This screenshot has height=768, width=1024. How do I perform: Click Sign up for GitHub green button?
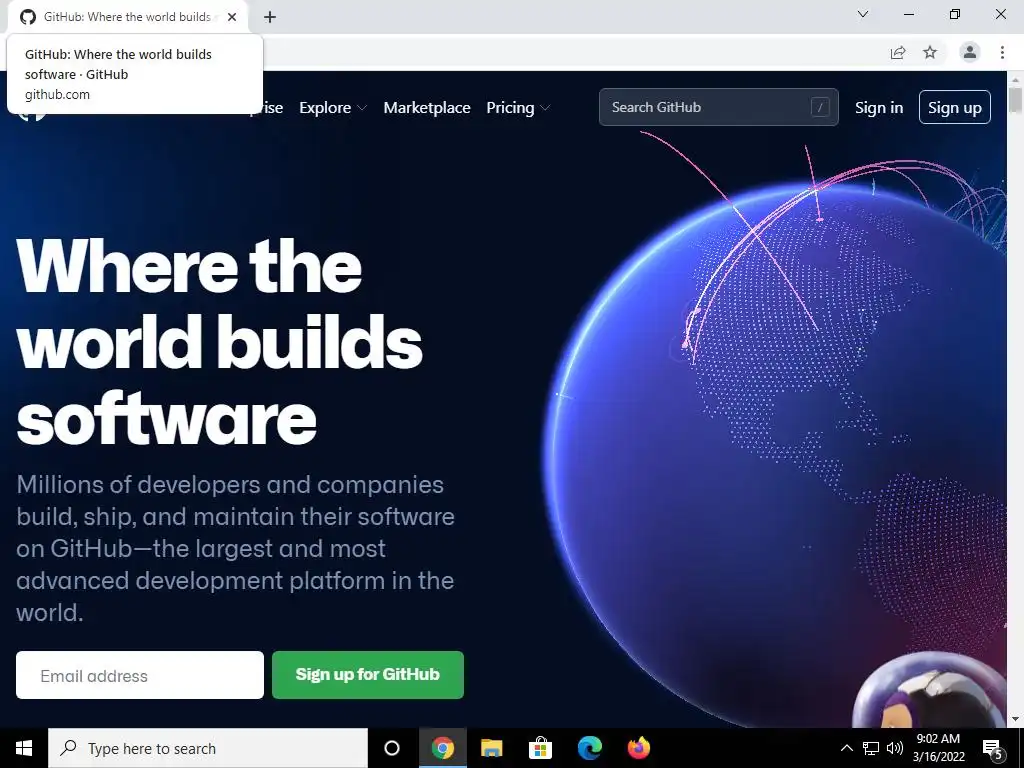368,675
